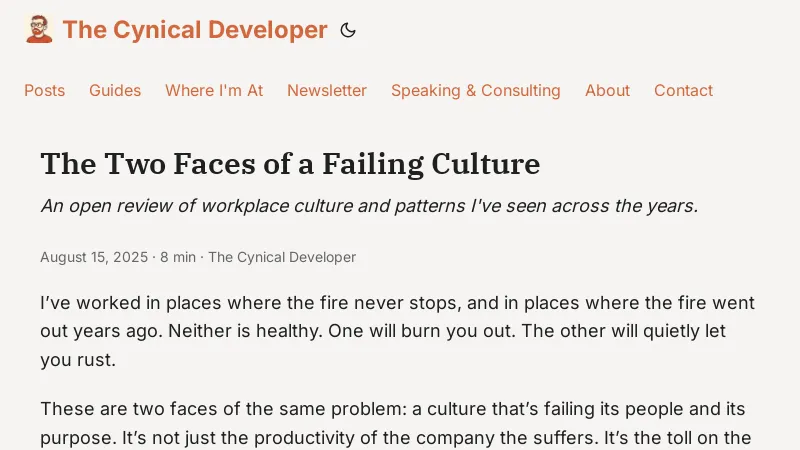
Task: Go to the Contact page
Action: (683, 90)
